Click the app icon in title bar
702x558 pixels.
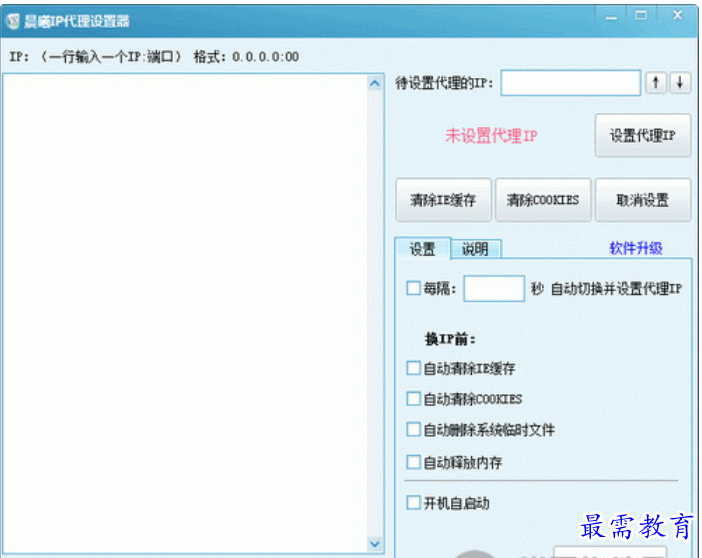(13, 21)
